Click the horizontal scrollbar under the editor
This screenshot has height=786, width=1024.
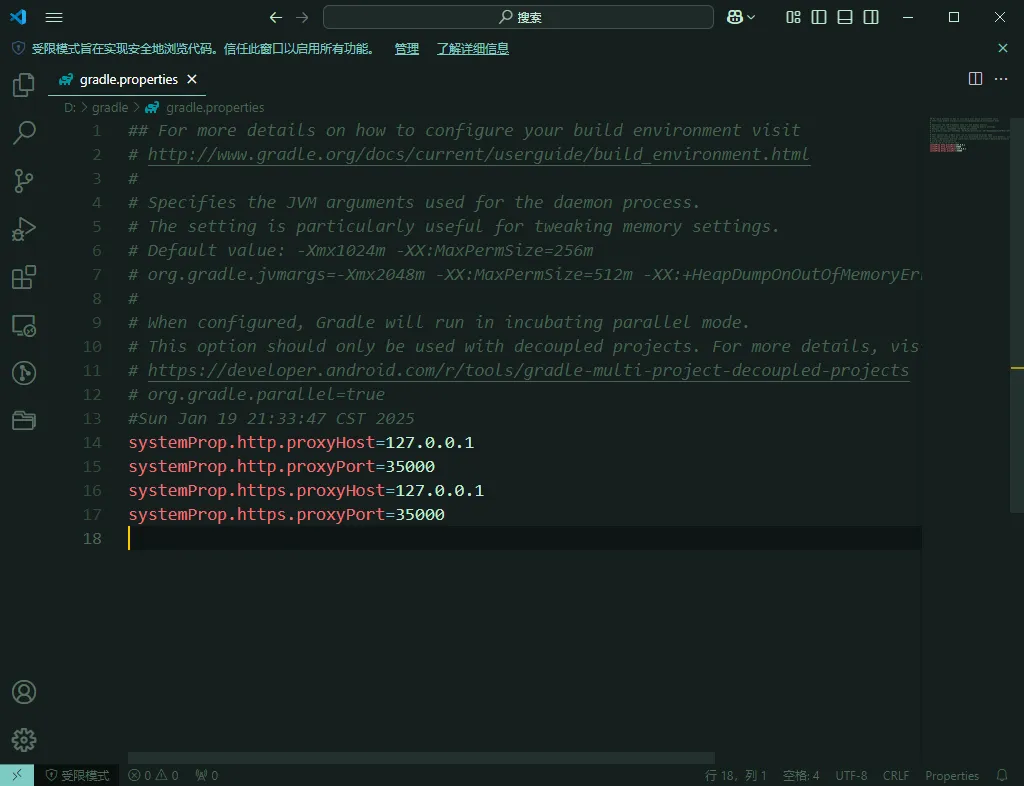tap(420, 758)
